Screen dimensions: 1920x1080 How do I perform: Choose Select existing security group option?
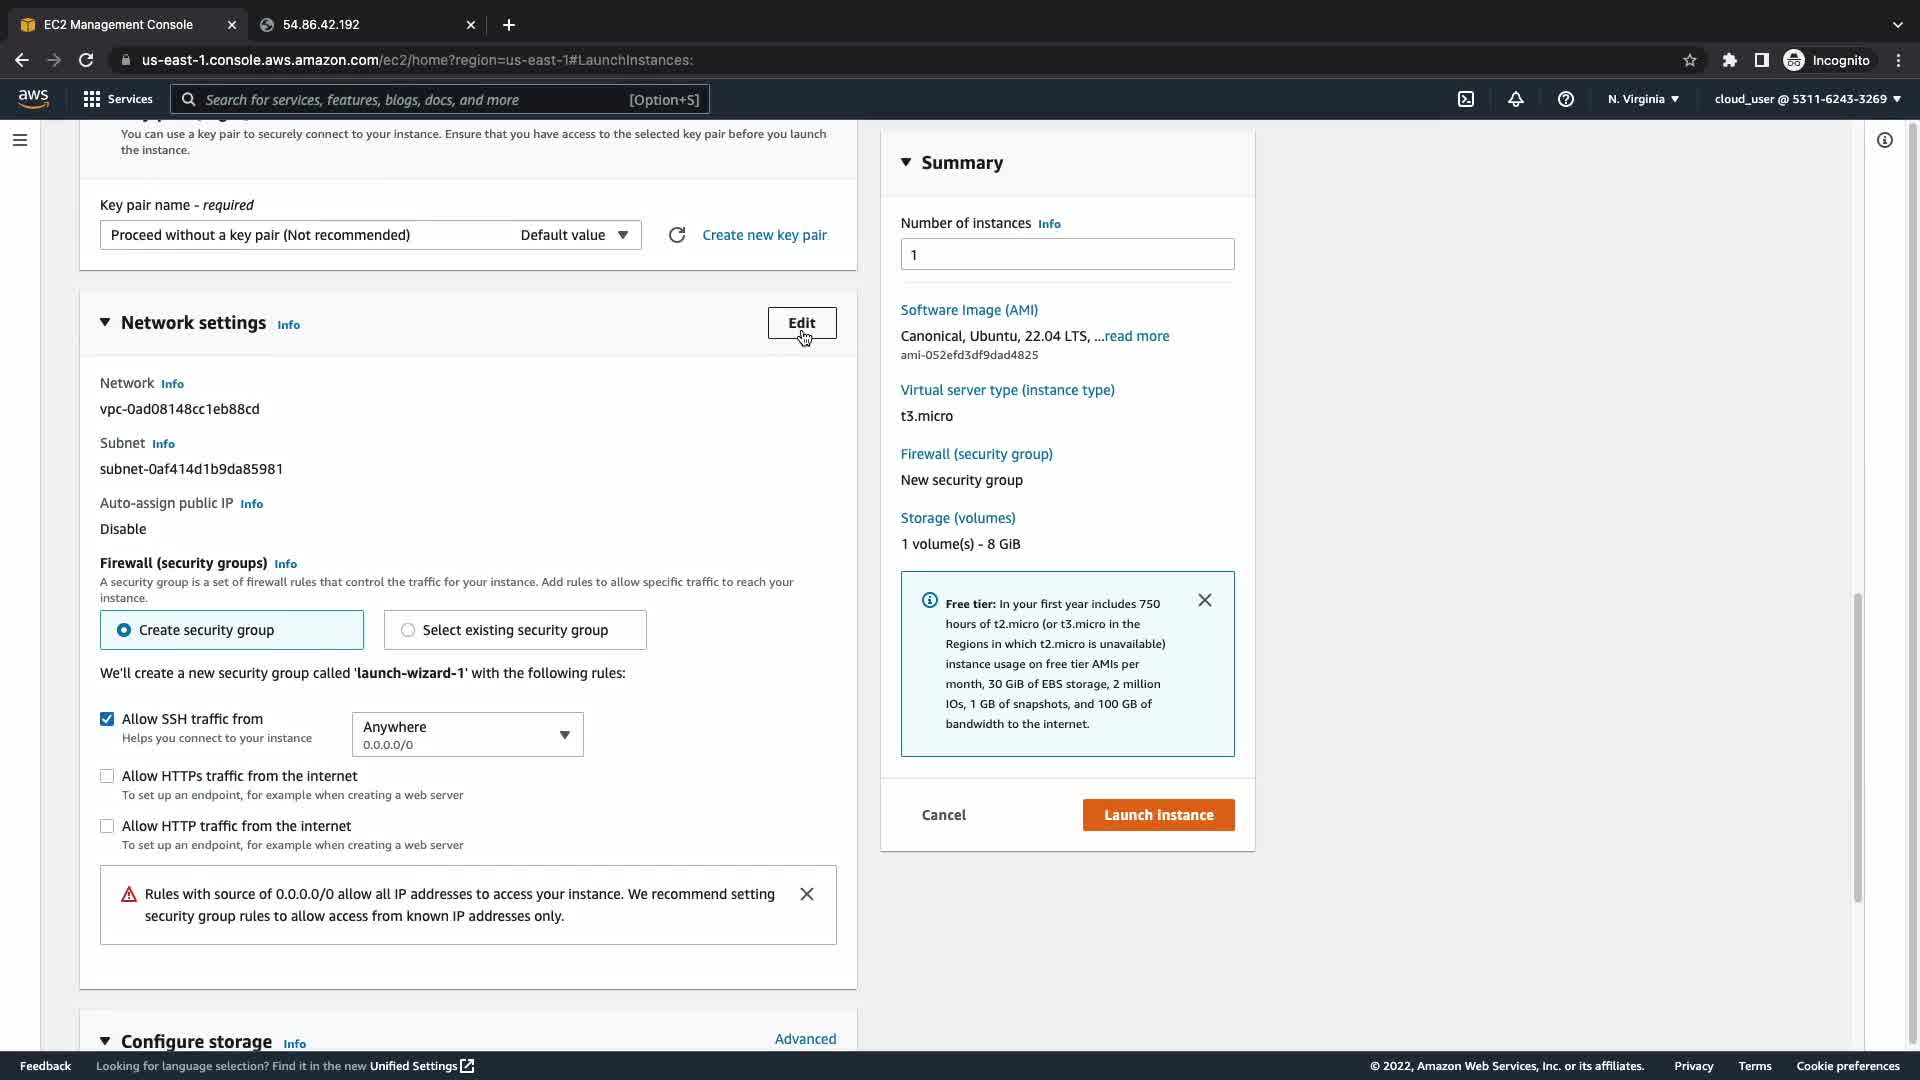click(x=408, y=630)
